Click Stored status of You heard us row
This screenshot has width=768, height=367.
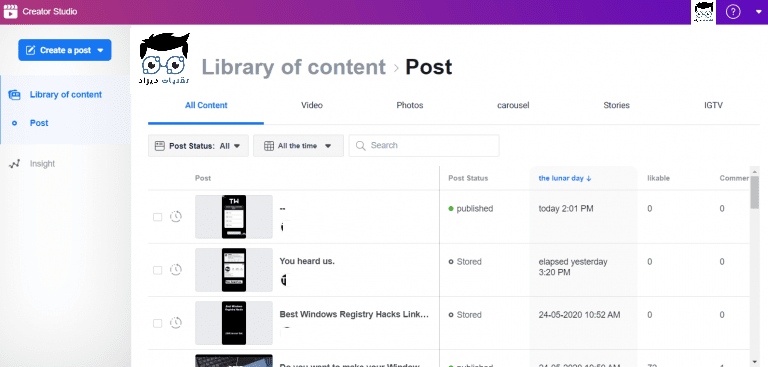465,262
